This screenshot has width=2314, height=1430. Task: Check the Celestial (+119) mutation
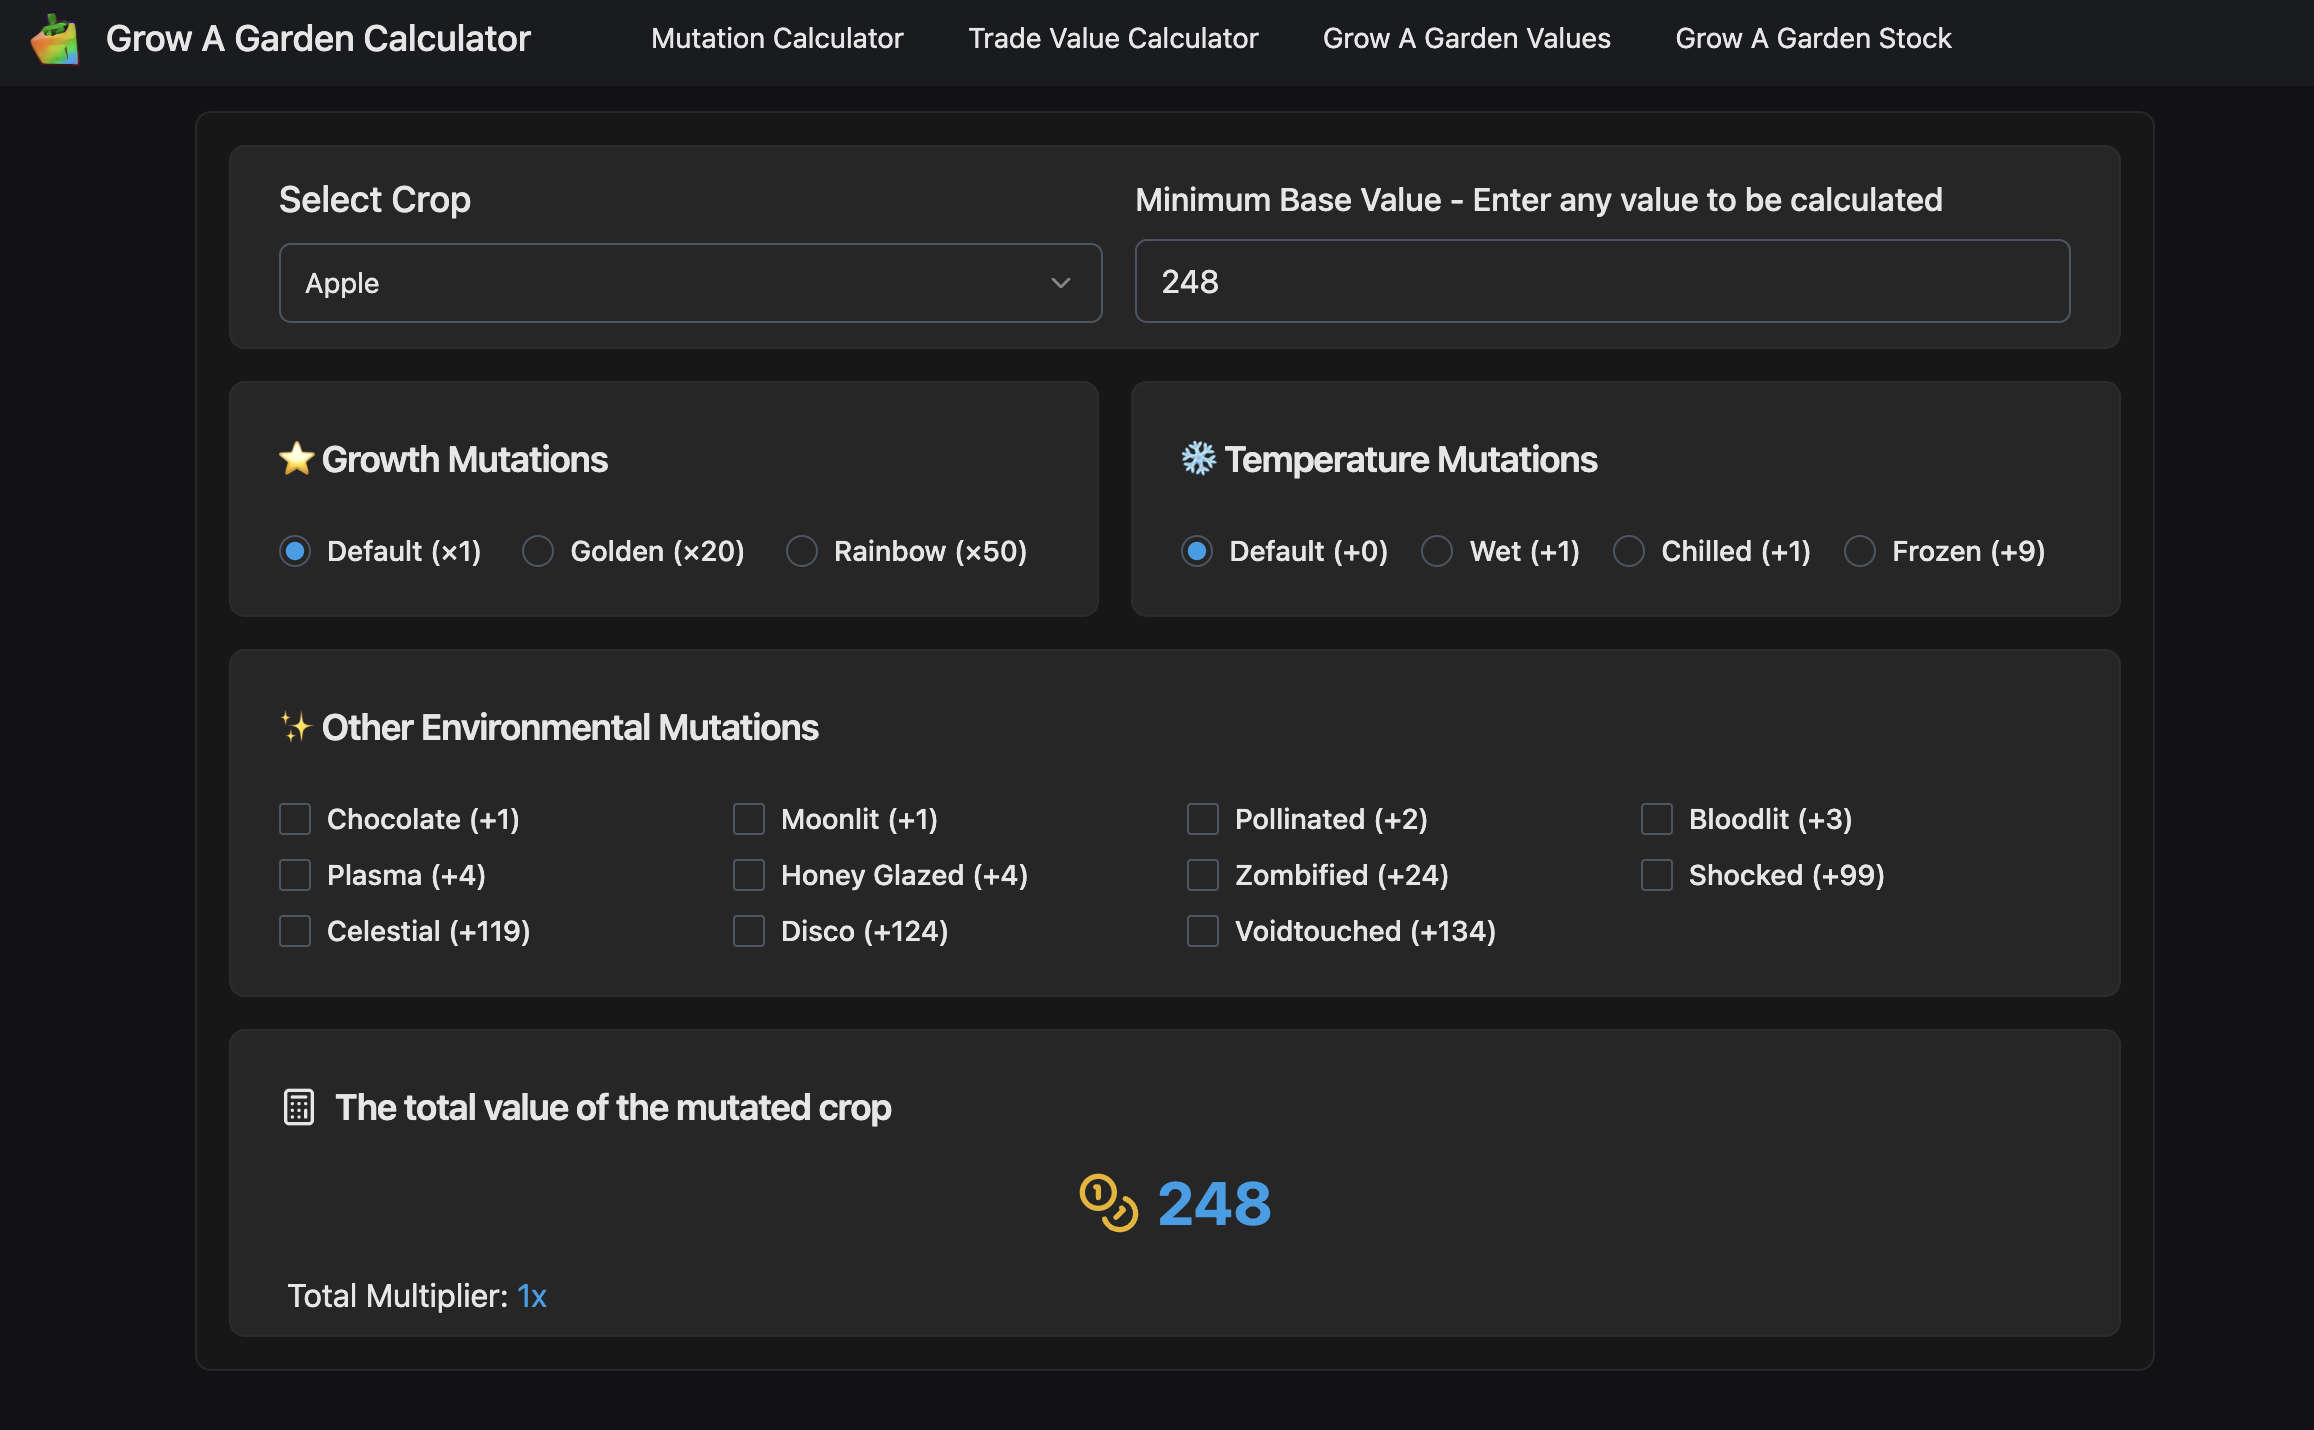pyautogui.click(x=295, y=931)
